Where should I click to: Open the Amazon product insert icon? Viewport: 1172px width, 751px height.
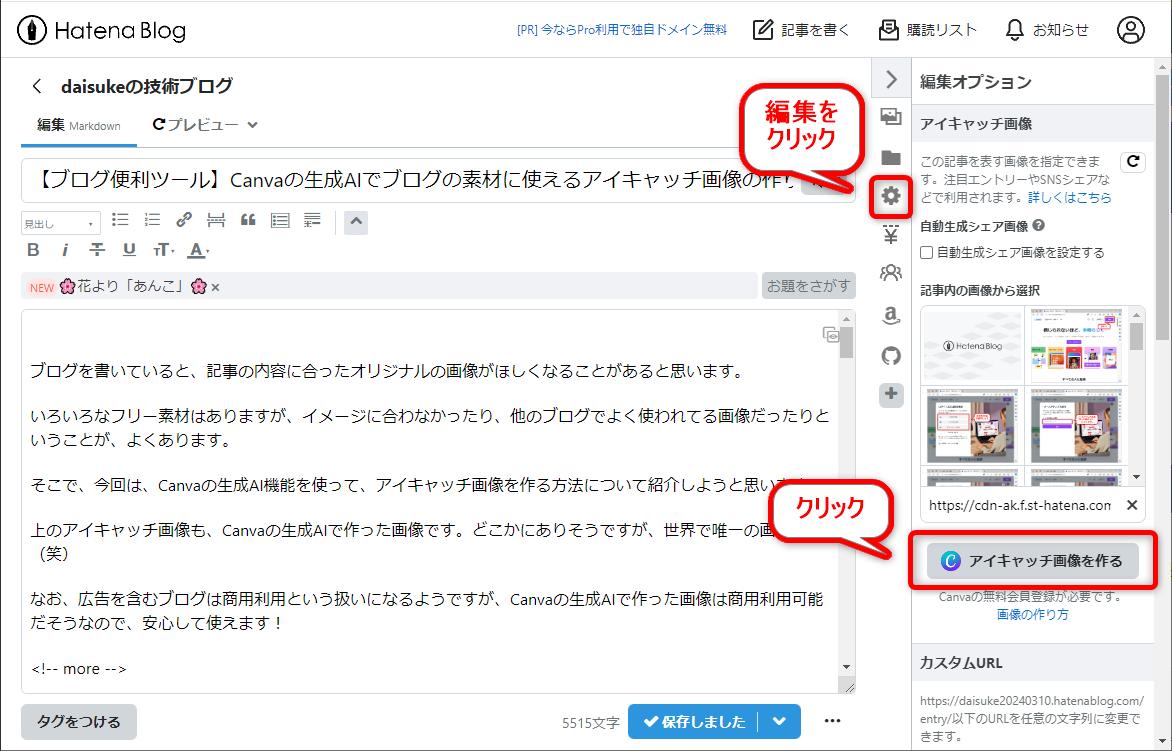point(891,315)
